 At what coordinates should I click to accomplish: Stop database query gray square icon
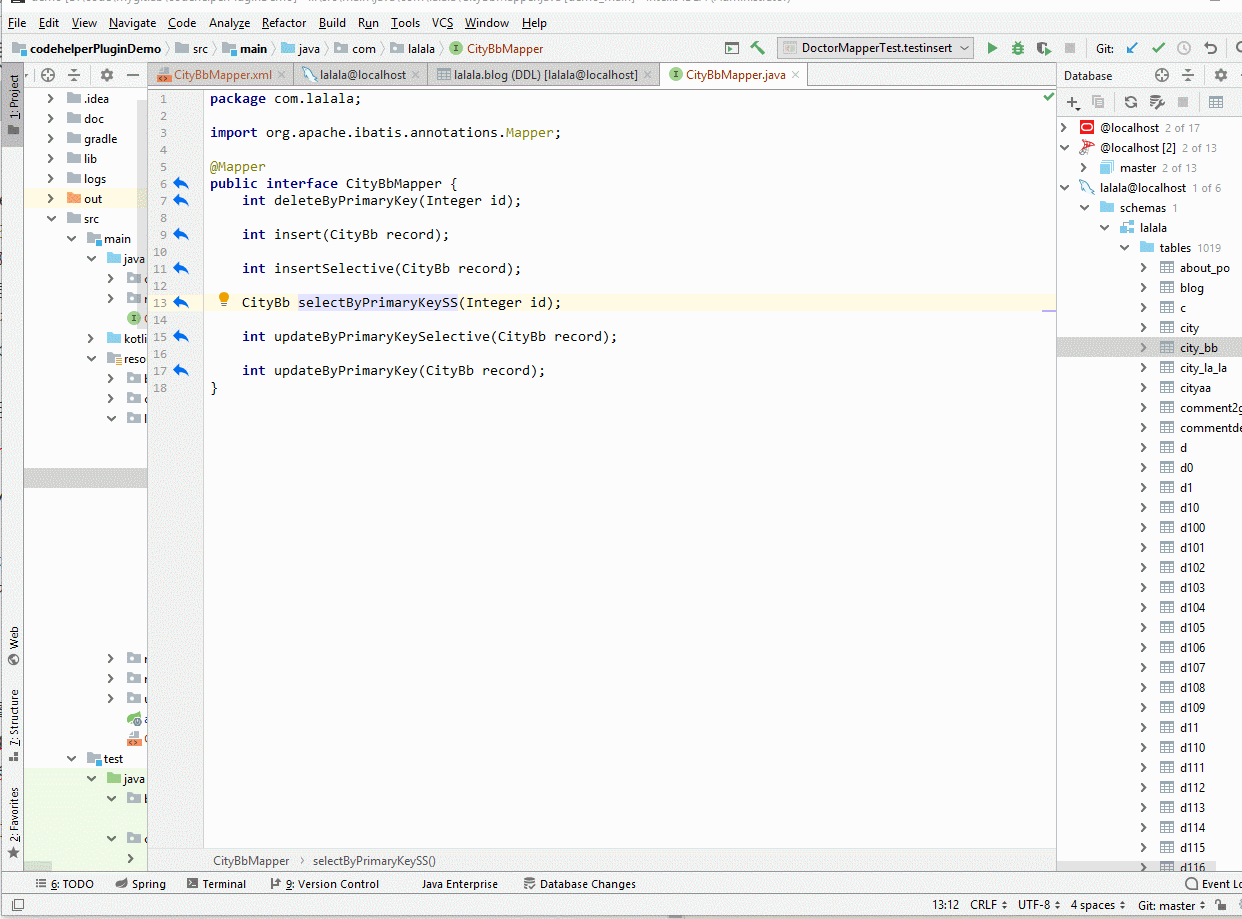tap(1183, 102)
